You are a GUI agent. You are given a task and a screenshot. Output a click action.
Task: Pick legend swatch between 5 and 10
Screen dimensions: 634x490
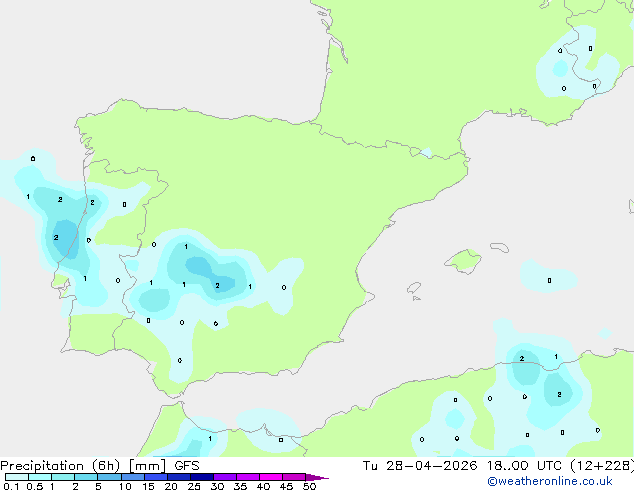pyautogui.click(x=109, y=477)
